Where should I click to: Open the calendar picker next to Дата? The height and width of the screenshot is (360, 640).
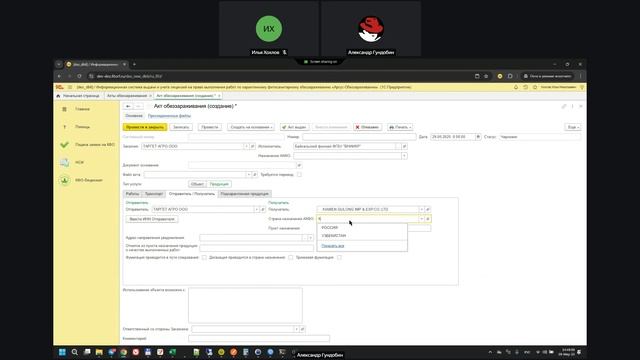pos(478,137)
